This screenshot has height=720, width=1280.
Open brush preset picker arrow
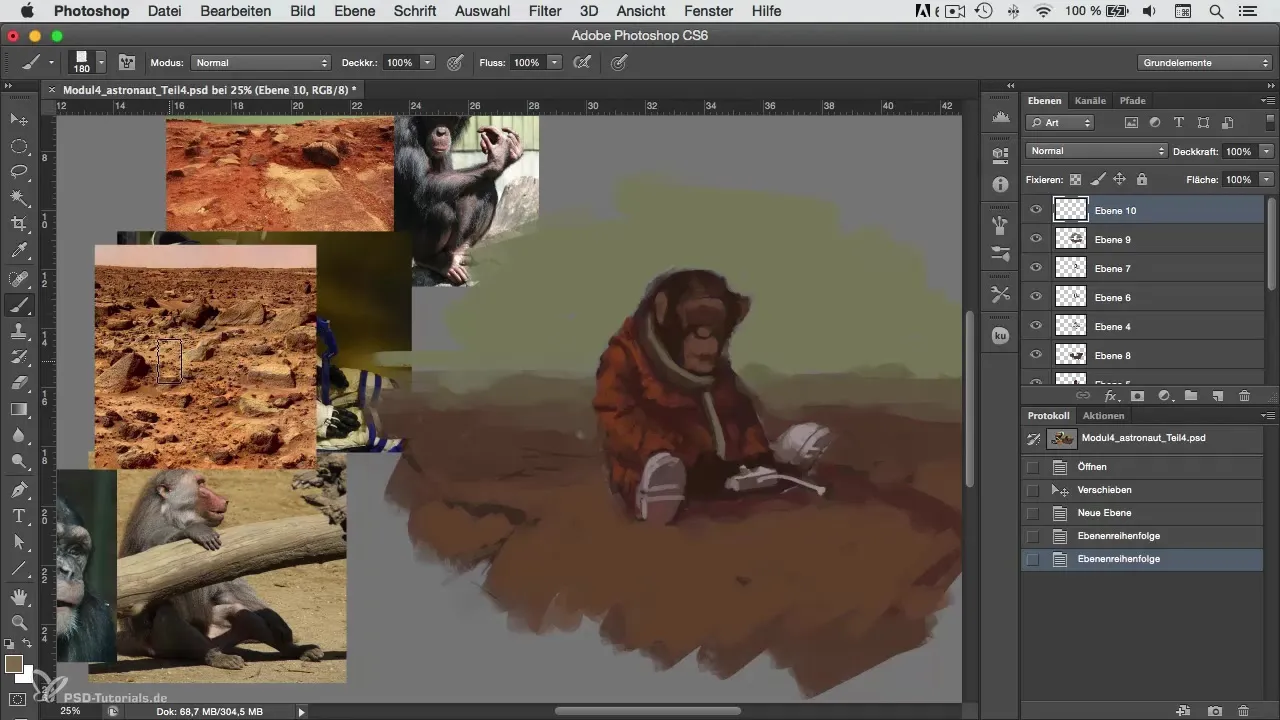(x=101, y=62)
